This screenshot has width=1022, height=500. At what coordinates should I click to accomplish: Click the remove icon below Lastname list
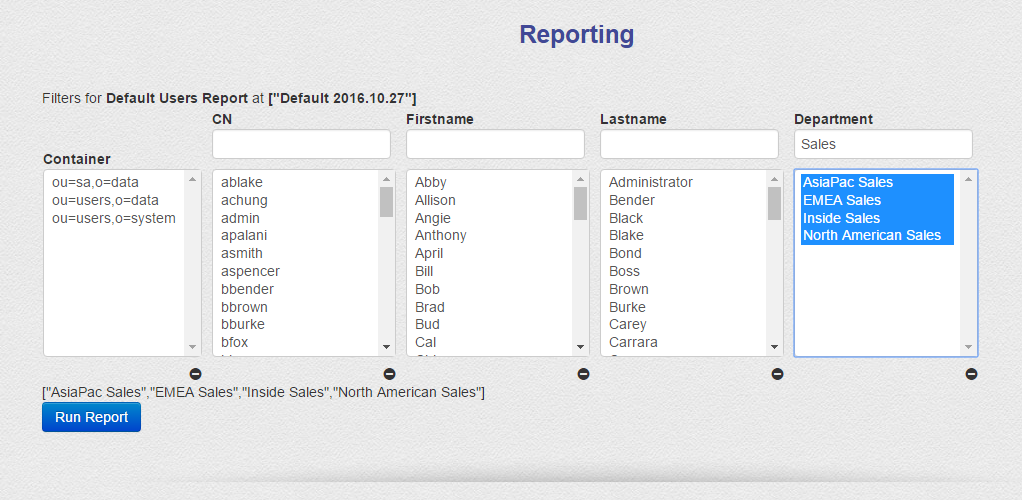(777, 374)
